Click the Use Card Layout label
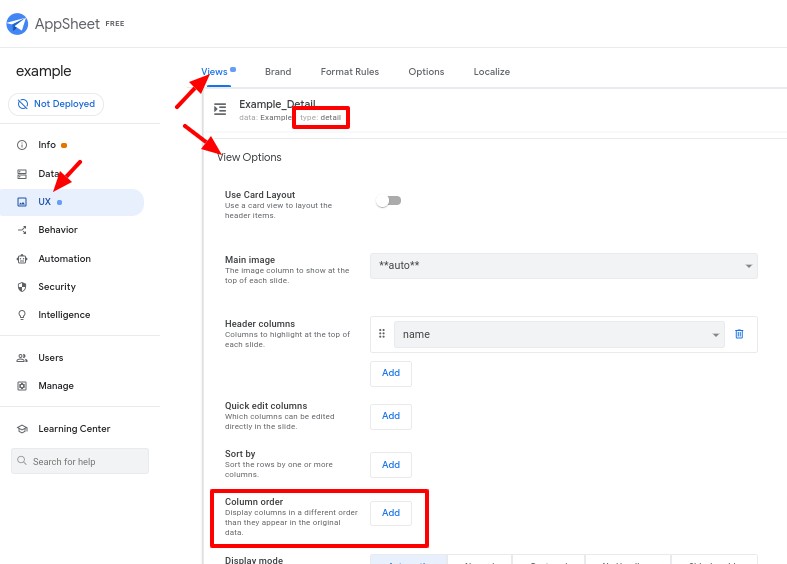The width and height of the screenshot is (787, 564). click(260, 195)
